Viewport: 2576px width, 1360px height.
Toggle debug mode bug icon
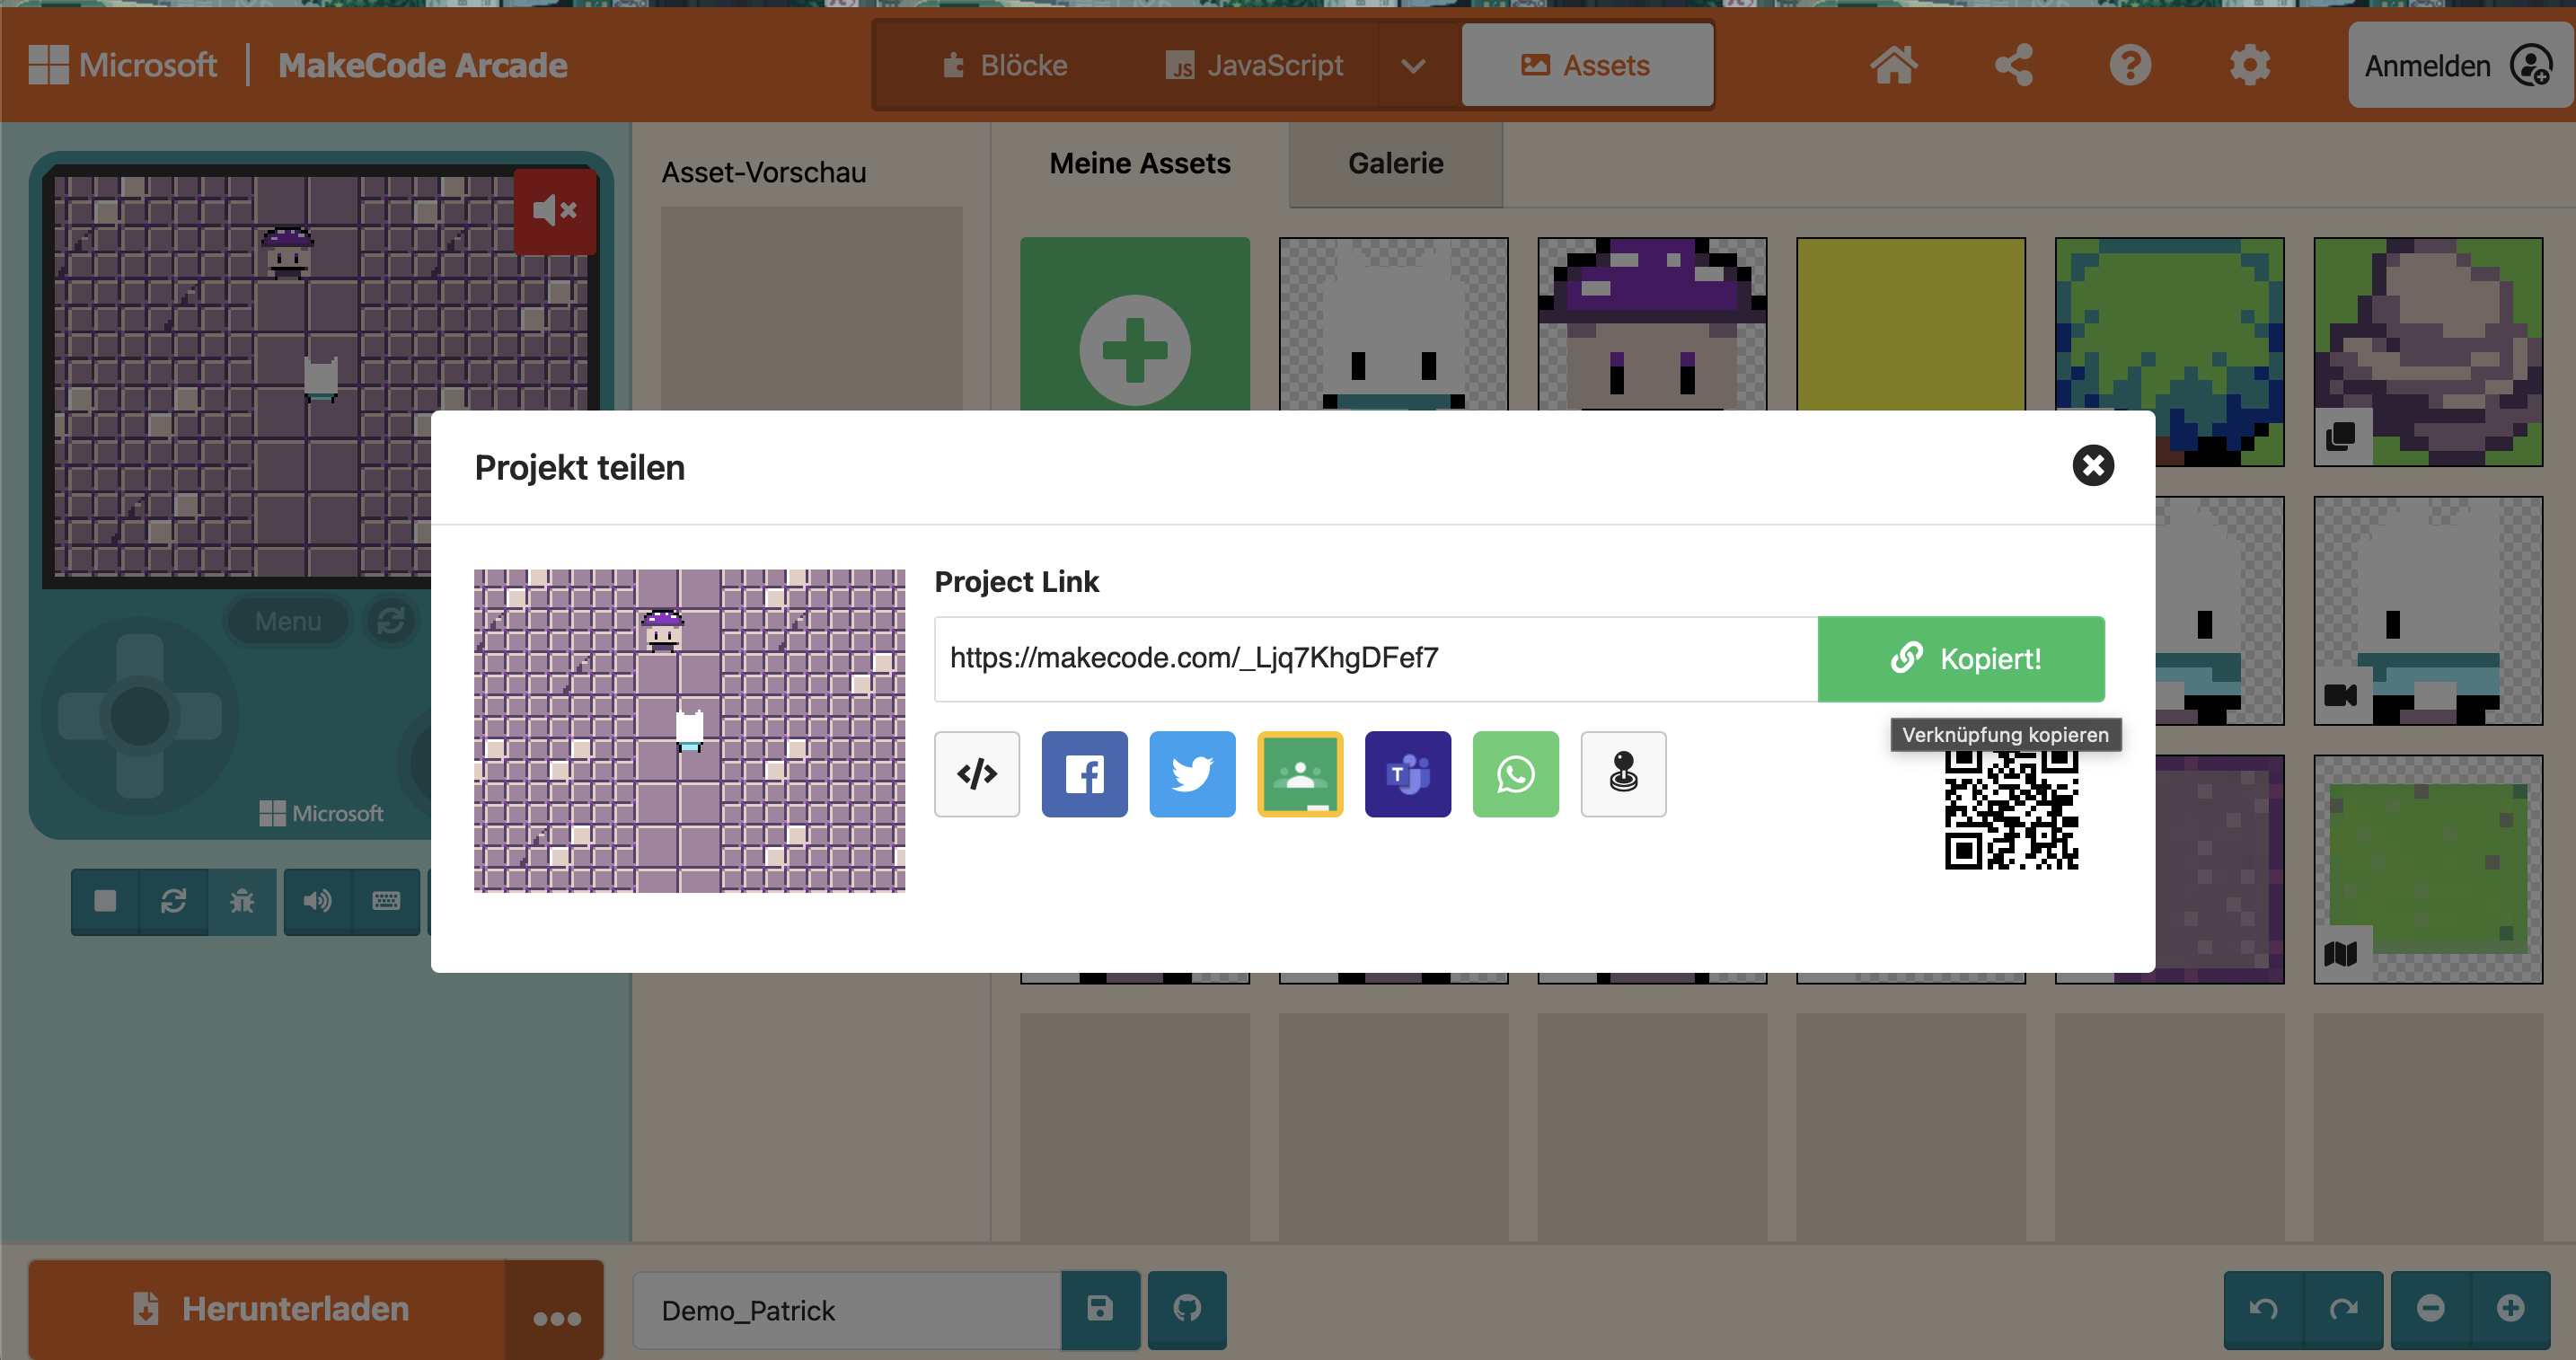point(242,901)
